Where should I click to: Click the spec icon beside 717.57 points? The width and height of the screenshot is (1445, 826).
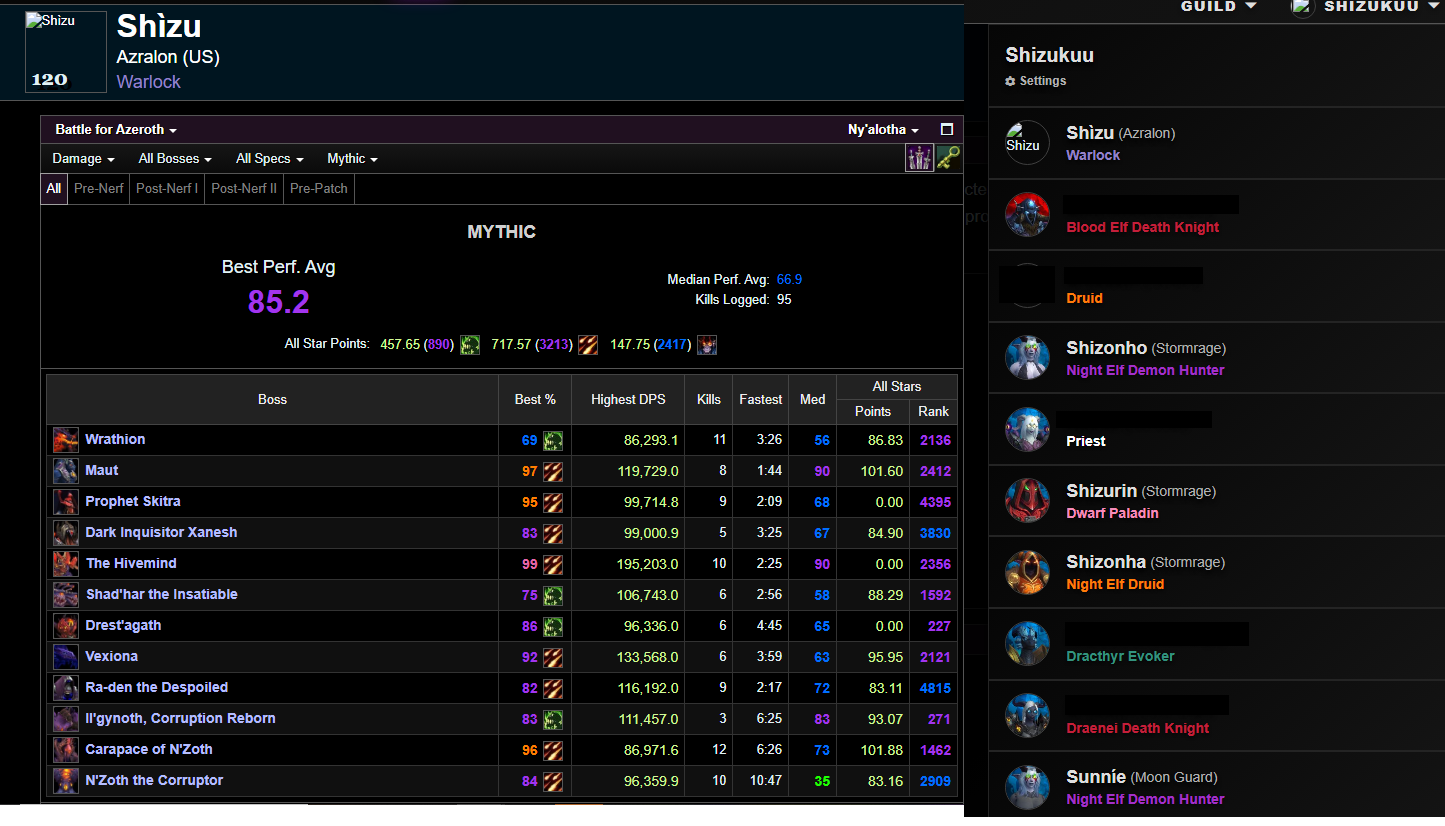tap(588, 345)
